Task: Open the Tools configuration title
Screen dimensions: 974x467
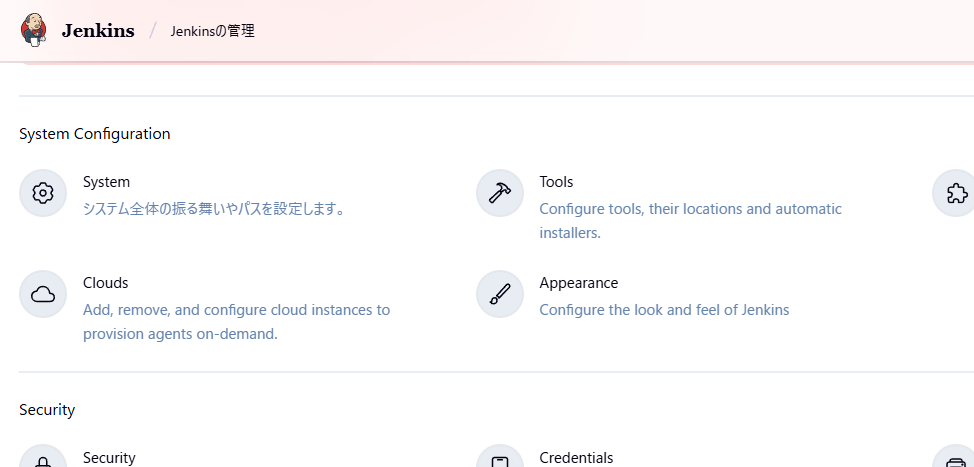Action: (556, 182)
